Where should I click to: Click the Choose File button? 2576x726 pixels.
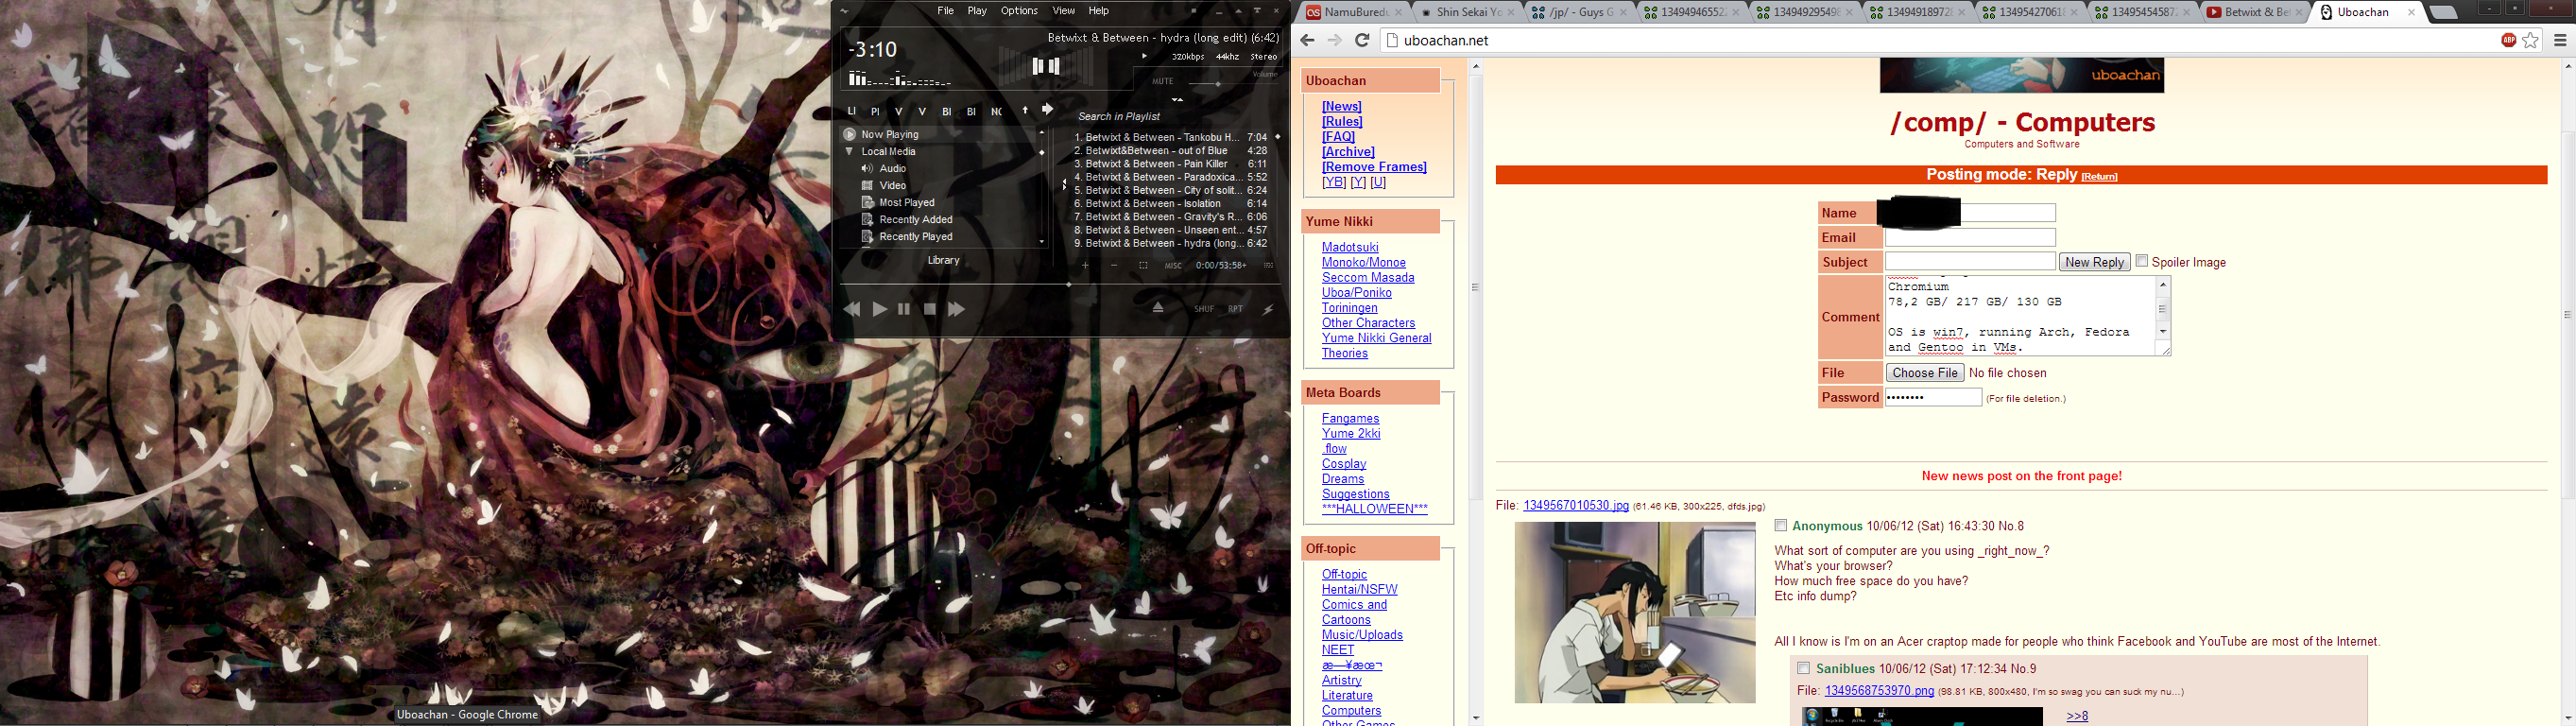tap(1925, 373)
